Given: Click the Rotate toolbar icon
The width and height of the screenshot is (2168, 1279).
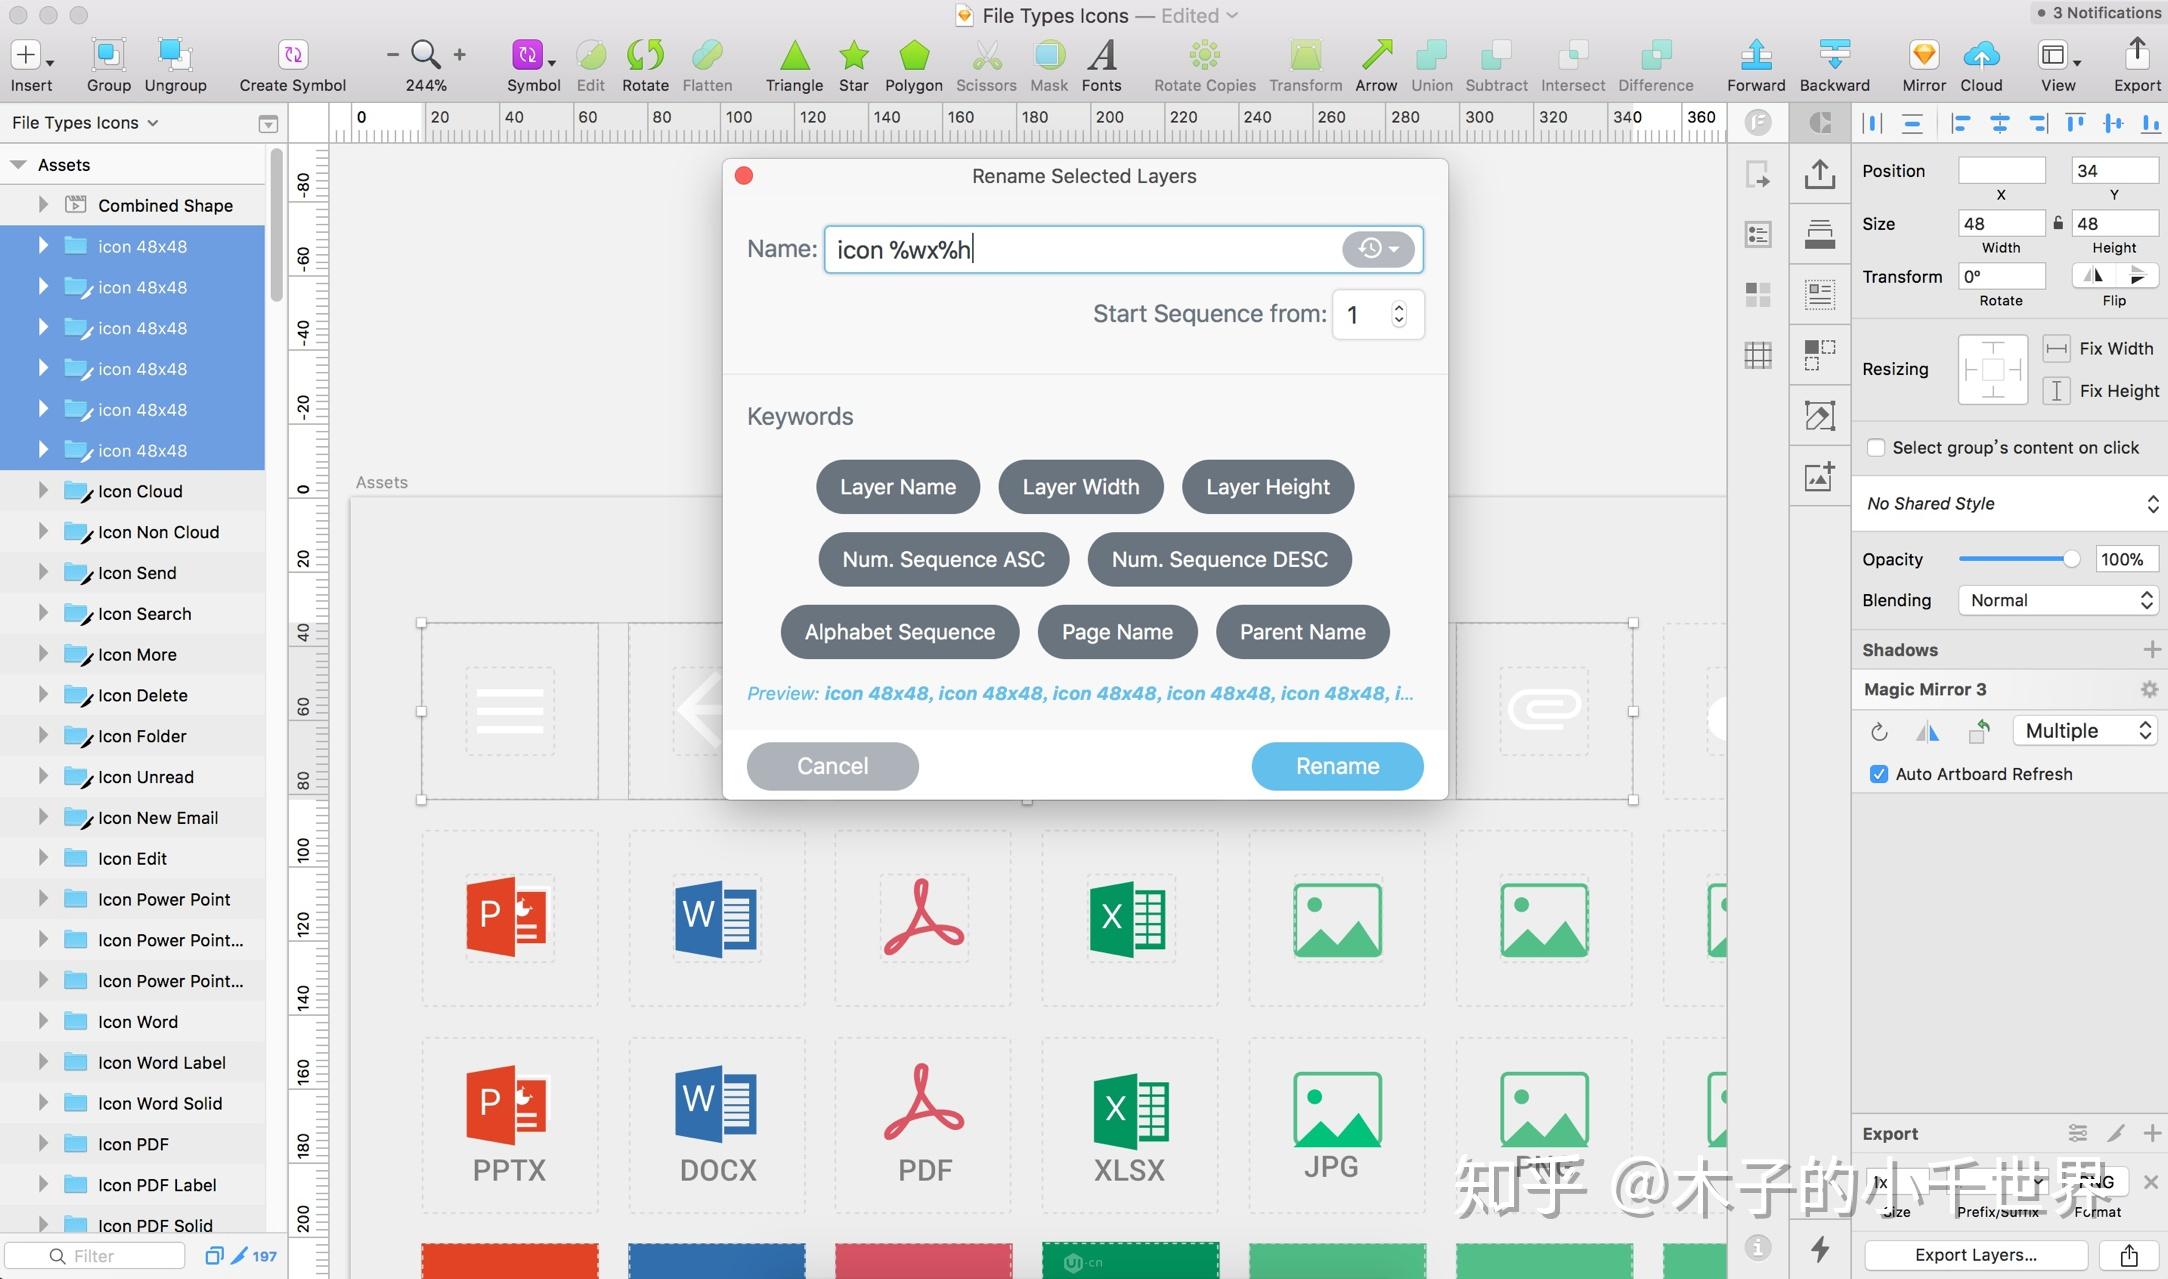Looking at the screenshot, I should tap(645, 55).
